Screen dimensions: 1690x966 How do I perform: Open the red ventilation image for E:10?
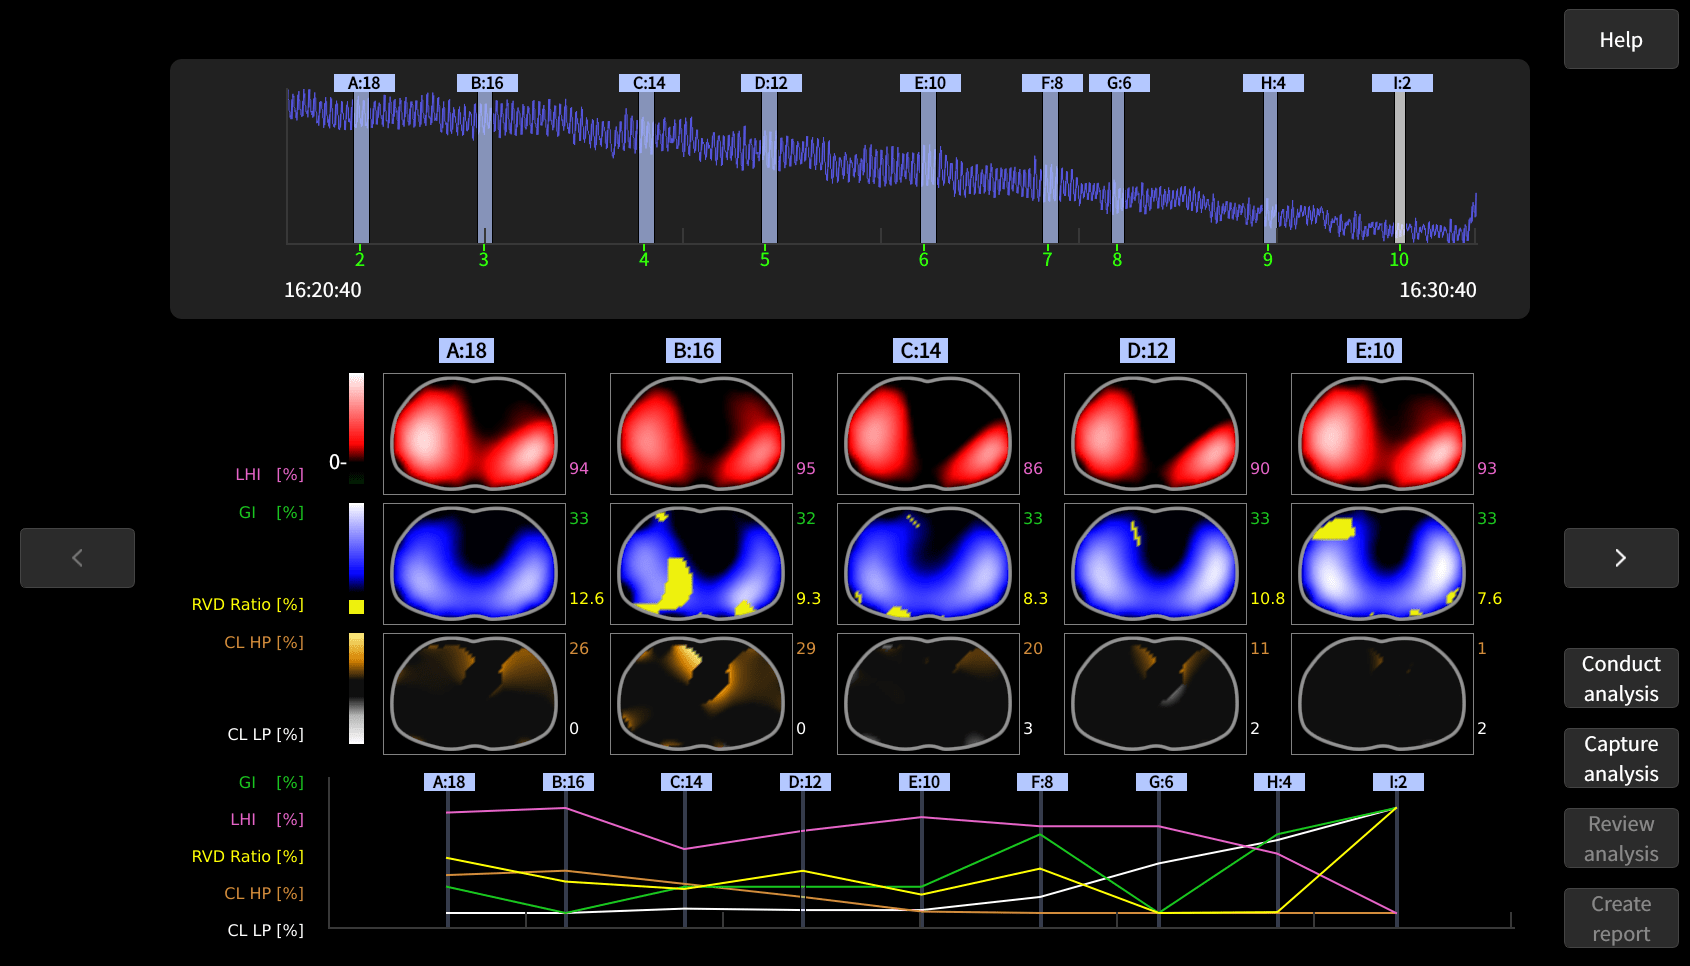pyautogui.click(x=1382, y=434)
